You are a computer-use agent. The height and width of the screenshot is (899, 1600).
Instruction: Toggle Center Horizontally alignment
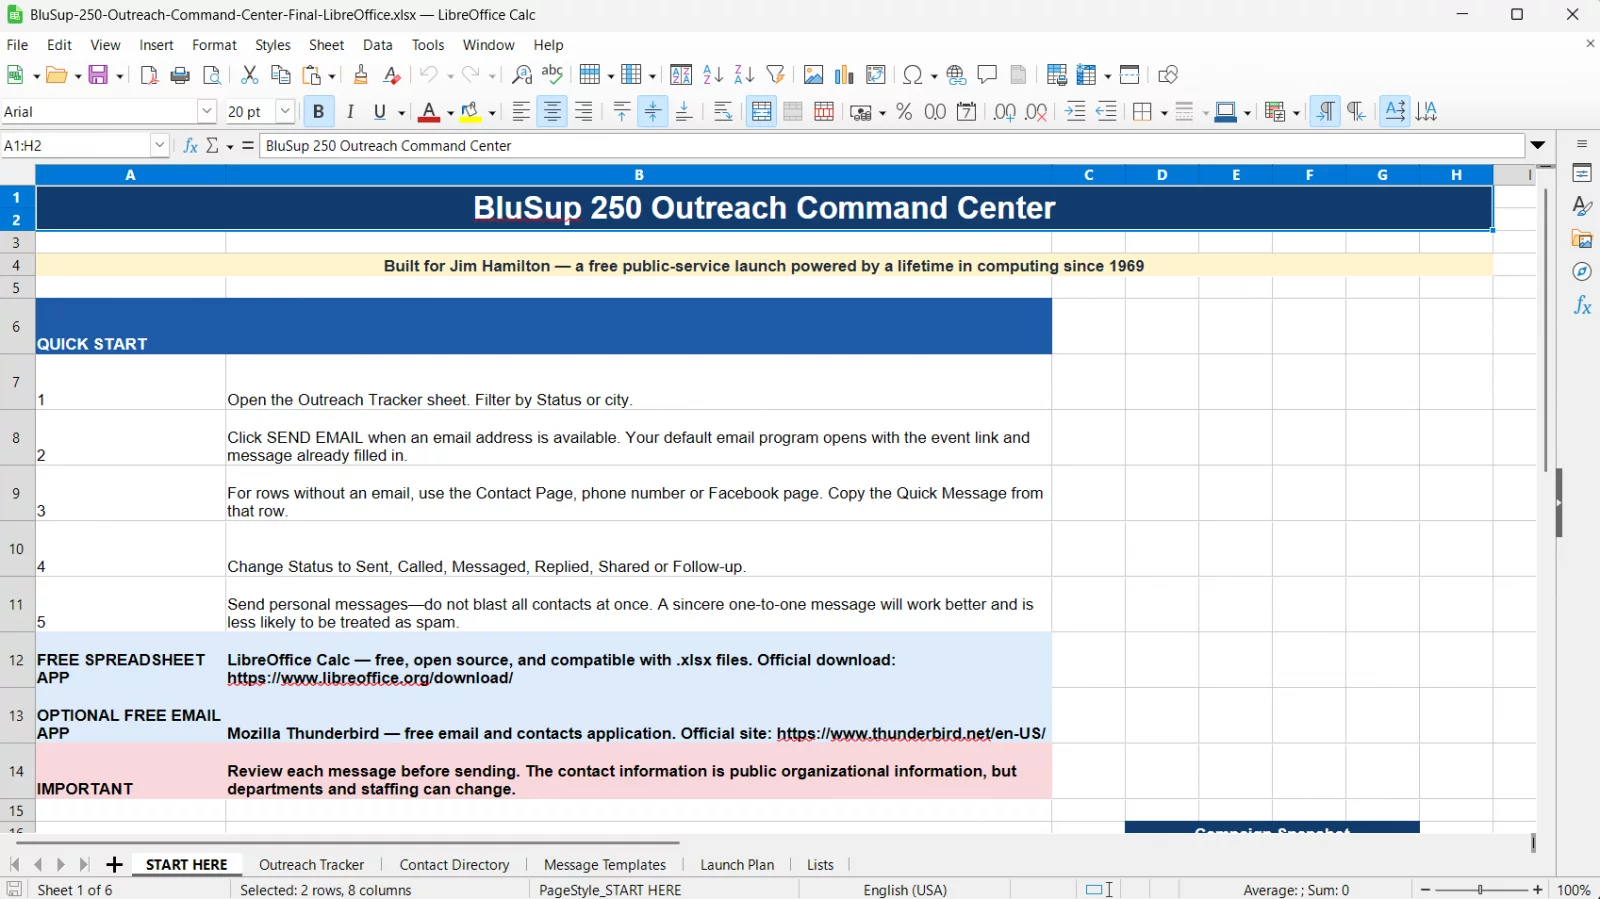552,112
